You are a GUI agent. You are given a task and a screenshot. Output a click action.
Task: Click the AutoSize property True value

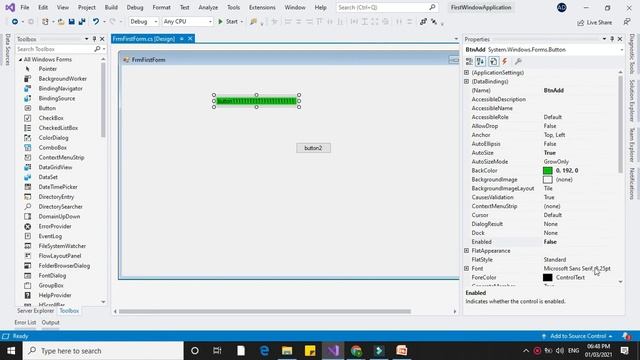tap(549, 153)
